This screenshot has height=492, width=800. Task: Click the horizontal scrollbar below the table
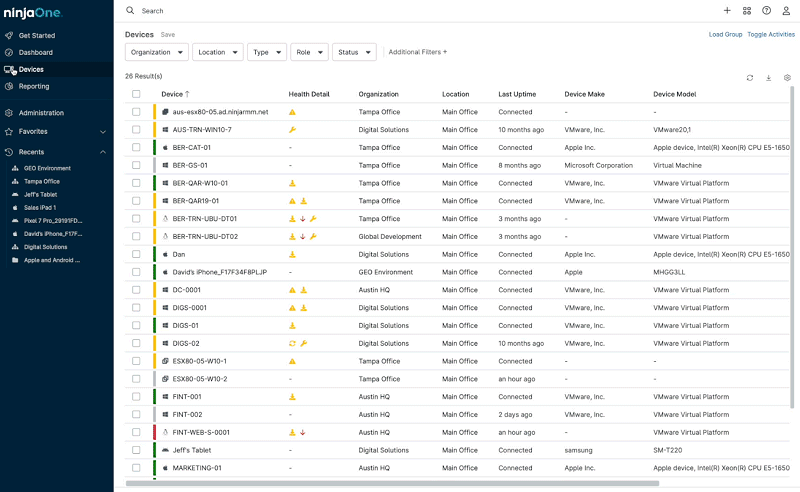pyautogui.click(x=392, y=483)
